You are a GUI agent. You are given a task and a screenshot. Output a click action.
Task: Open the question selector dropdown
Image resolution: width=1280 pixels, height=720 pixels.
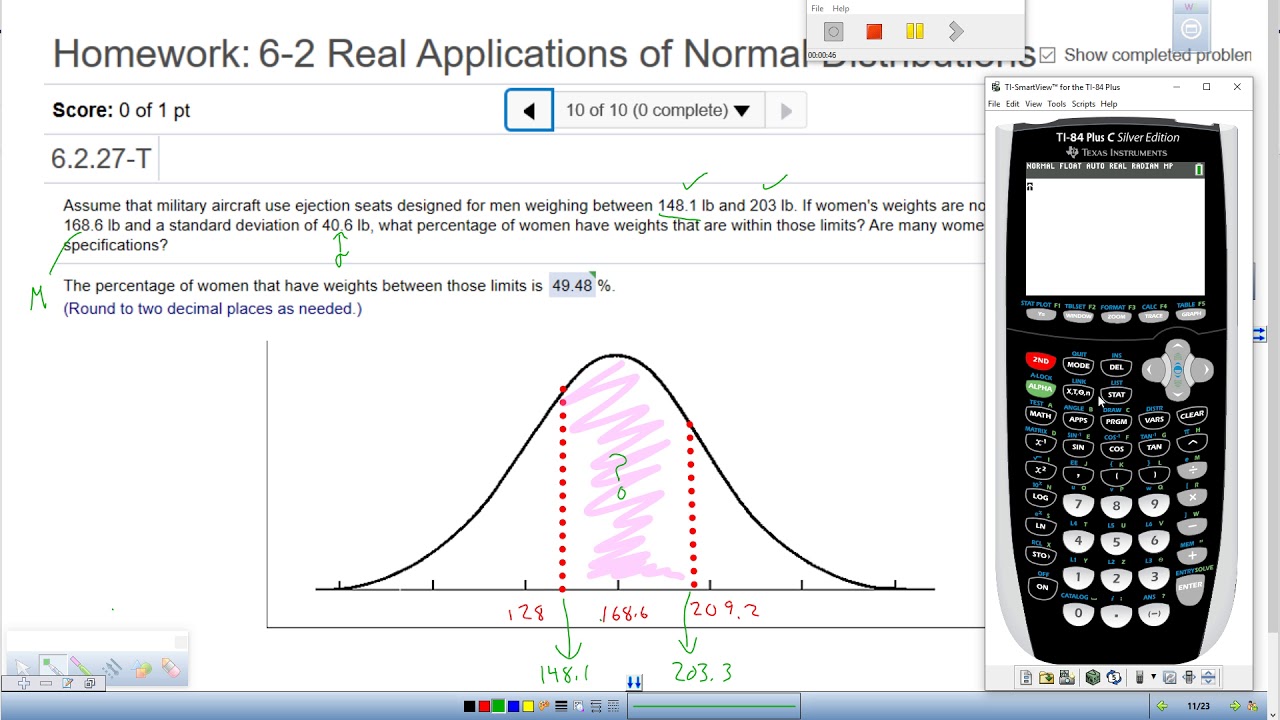[x=657, y=110]
